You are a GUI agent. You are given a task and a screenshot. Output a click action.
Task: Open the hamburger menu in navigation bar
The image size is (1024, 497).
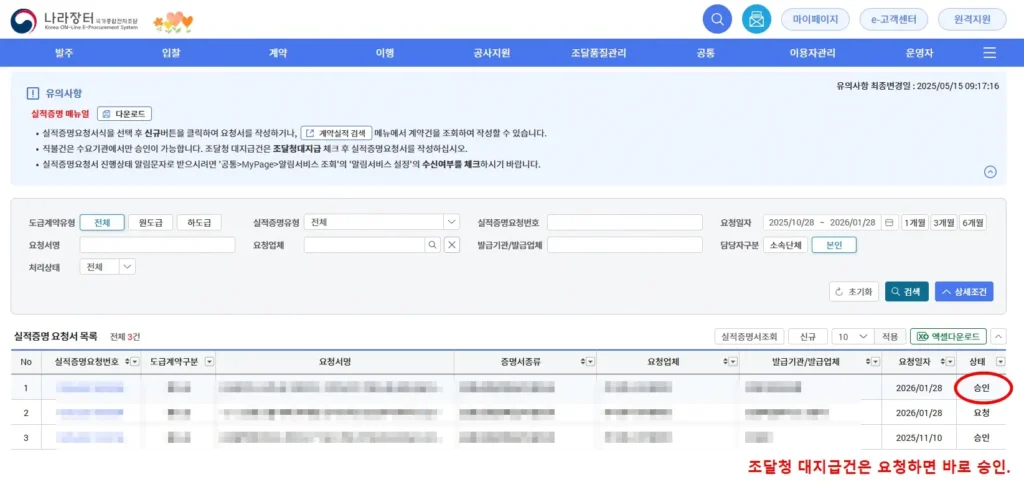tap(989, 52)
